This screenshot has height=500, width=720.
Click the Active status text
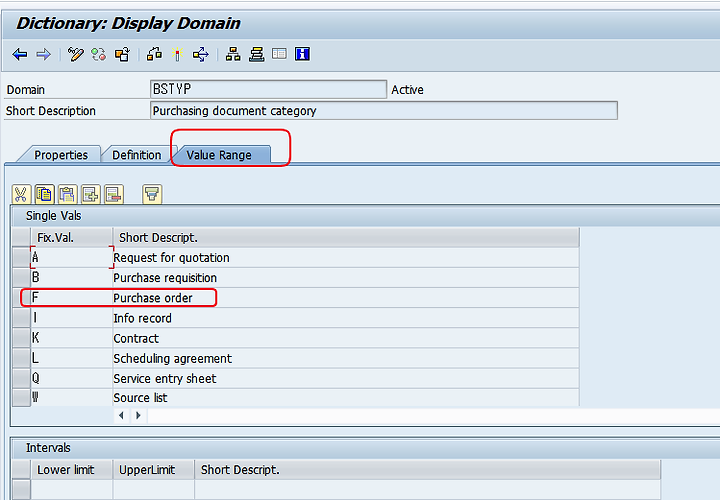407,90
